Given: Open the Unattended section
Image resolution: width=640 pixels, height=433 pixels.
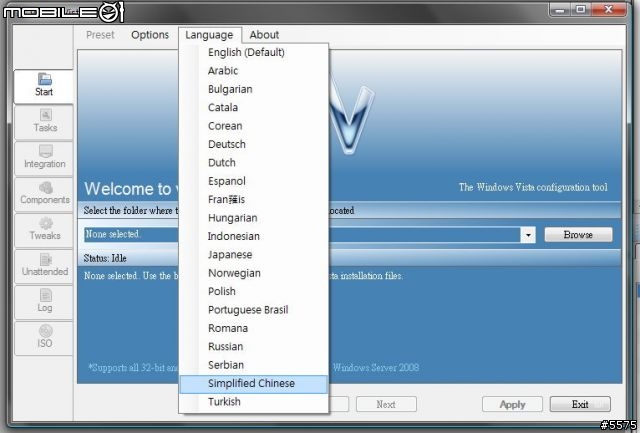Looking at the screenshot, I should point(44,266).
